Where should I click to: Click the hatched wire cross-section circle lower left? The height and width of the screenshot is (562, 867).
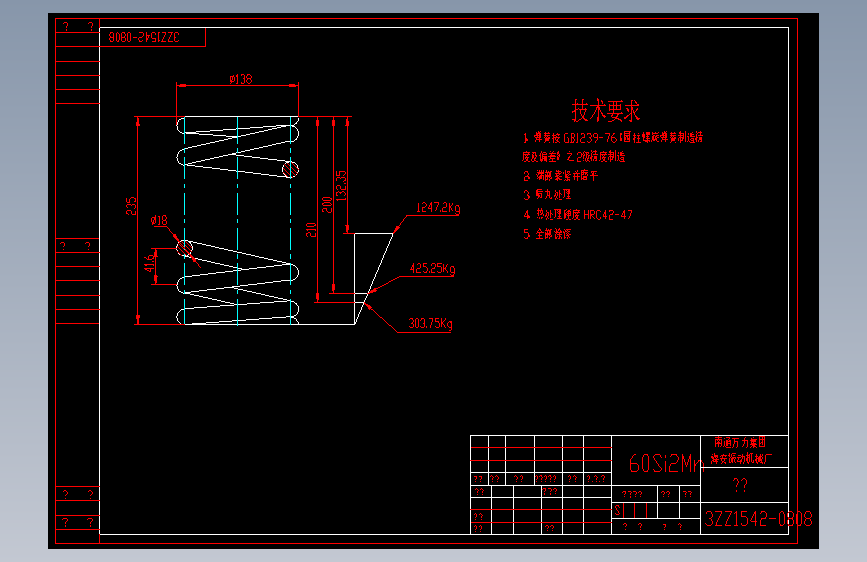pos(185,248)
